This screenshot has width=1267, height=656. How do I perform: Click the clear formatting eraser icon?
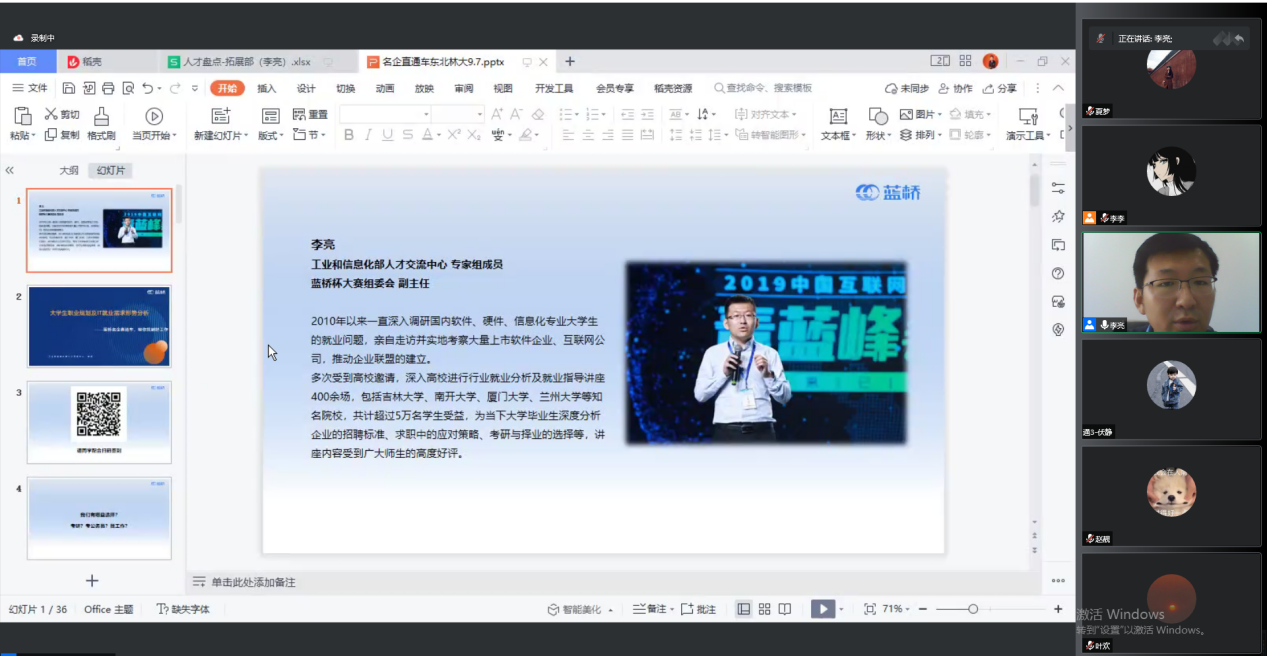point(538,114)
